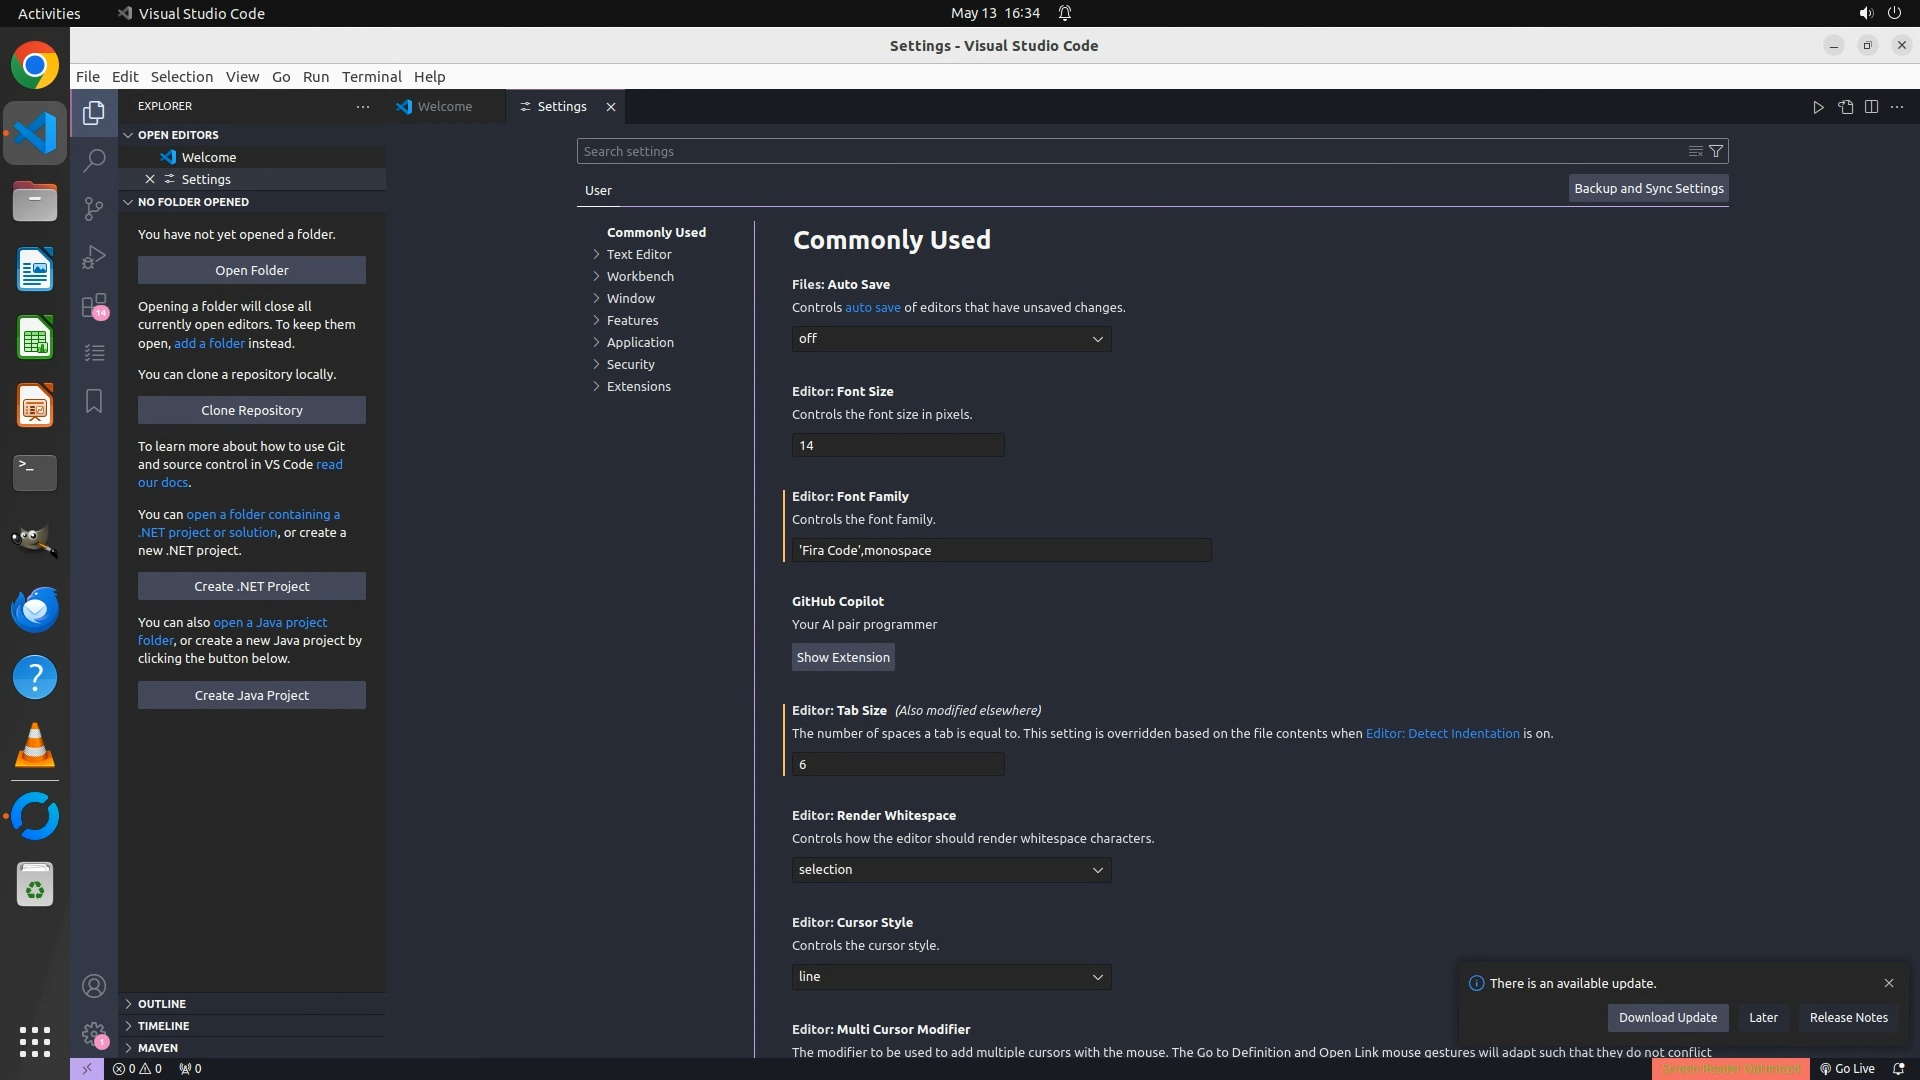Click the Download Update button
Image resolution: width=1920 pixels, height=1080 pixels.
point(1667,1017)
